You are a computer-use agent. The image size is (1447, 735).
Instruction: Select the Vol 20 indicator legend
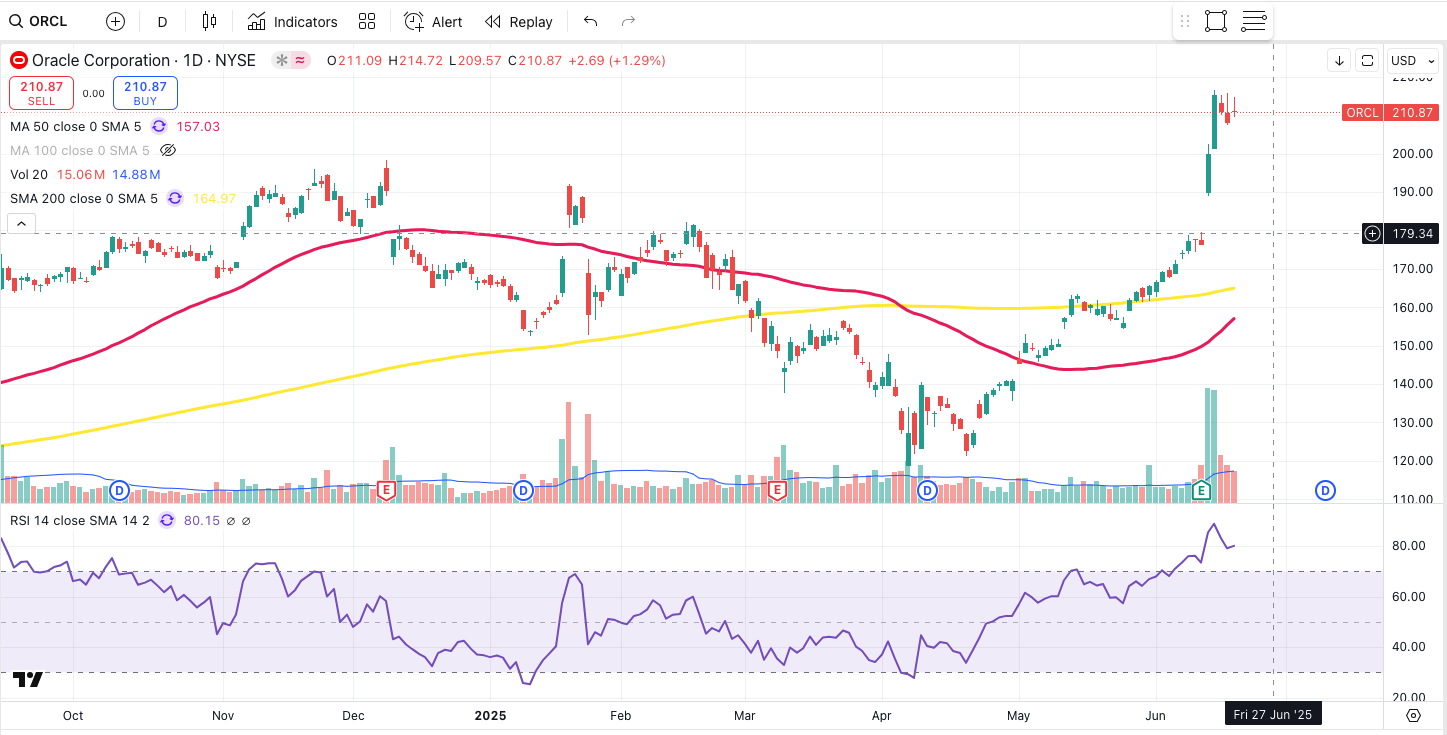29,174
